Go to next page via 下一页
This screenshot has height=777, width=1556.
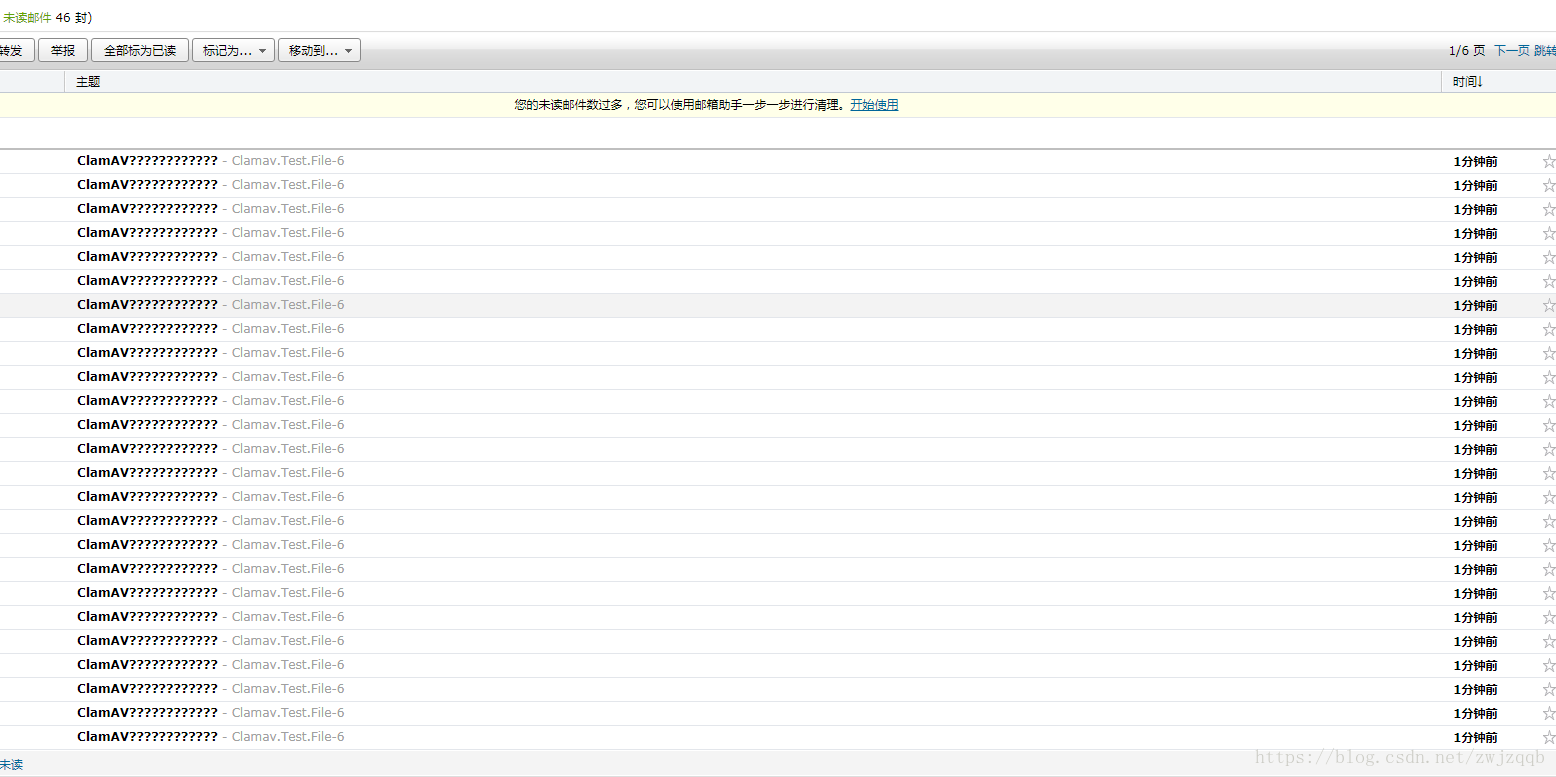1511,51
